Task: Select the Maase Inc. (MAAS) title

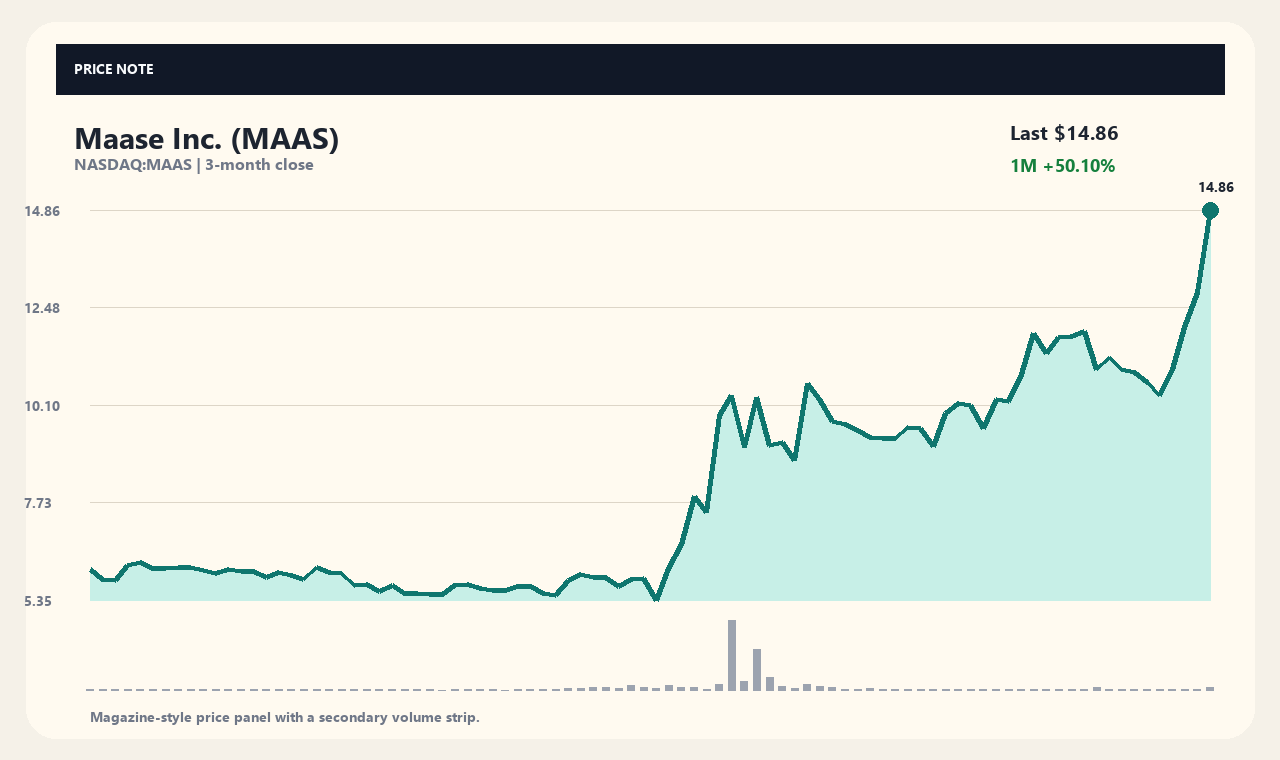Action: (207, 139)
